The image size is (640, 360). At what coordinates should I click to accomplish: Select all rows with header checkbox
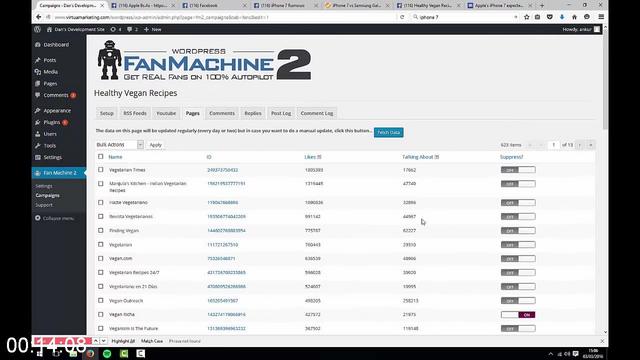[101, 157]
